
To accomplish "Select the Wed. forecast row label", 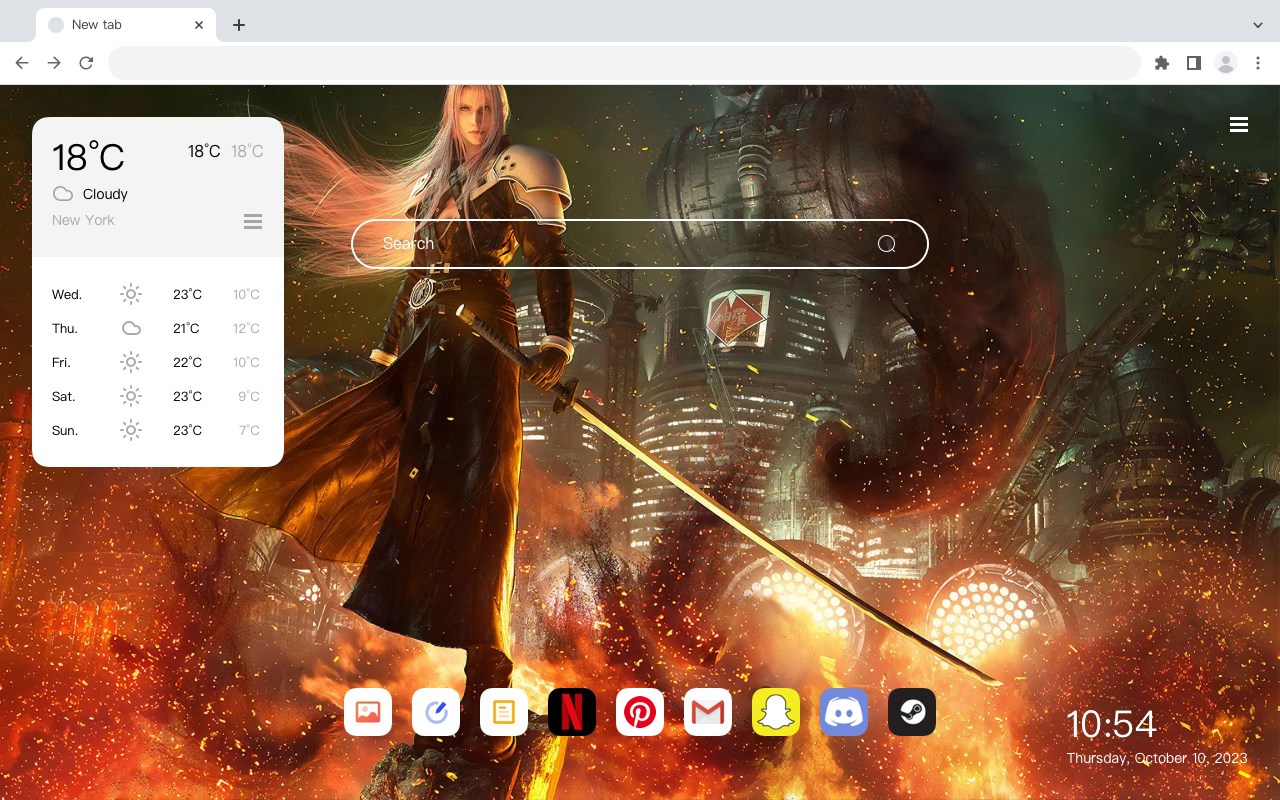I will tap(67, 294).
